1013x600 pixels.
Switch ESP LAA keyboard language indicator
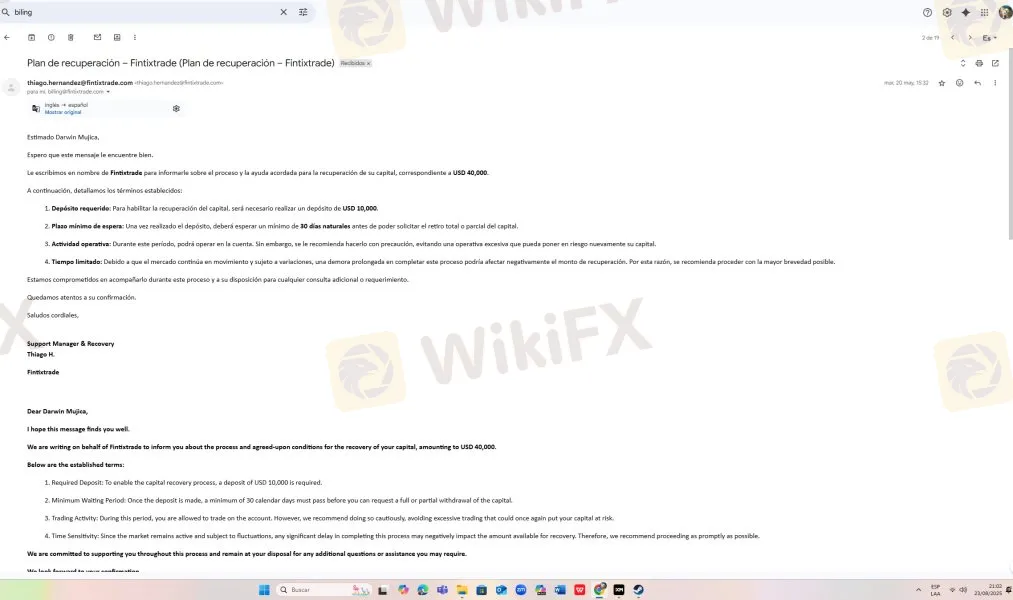(935, 590)
